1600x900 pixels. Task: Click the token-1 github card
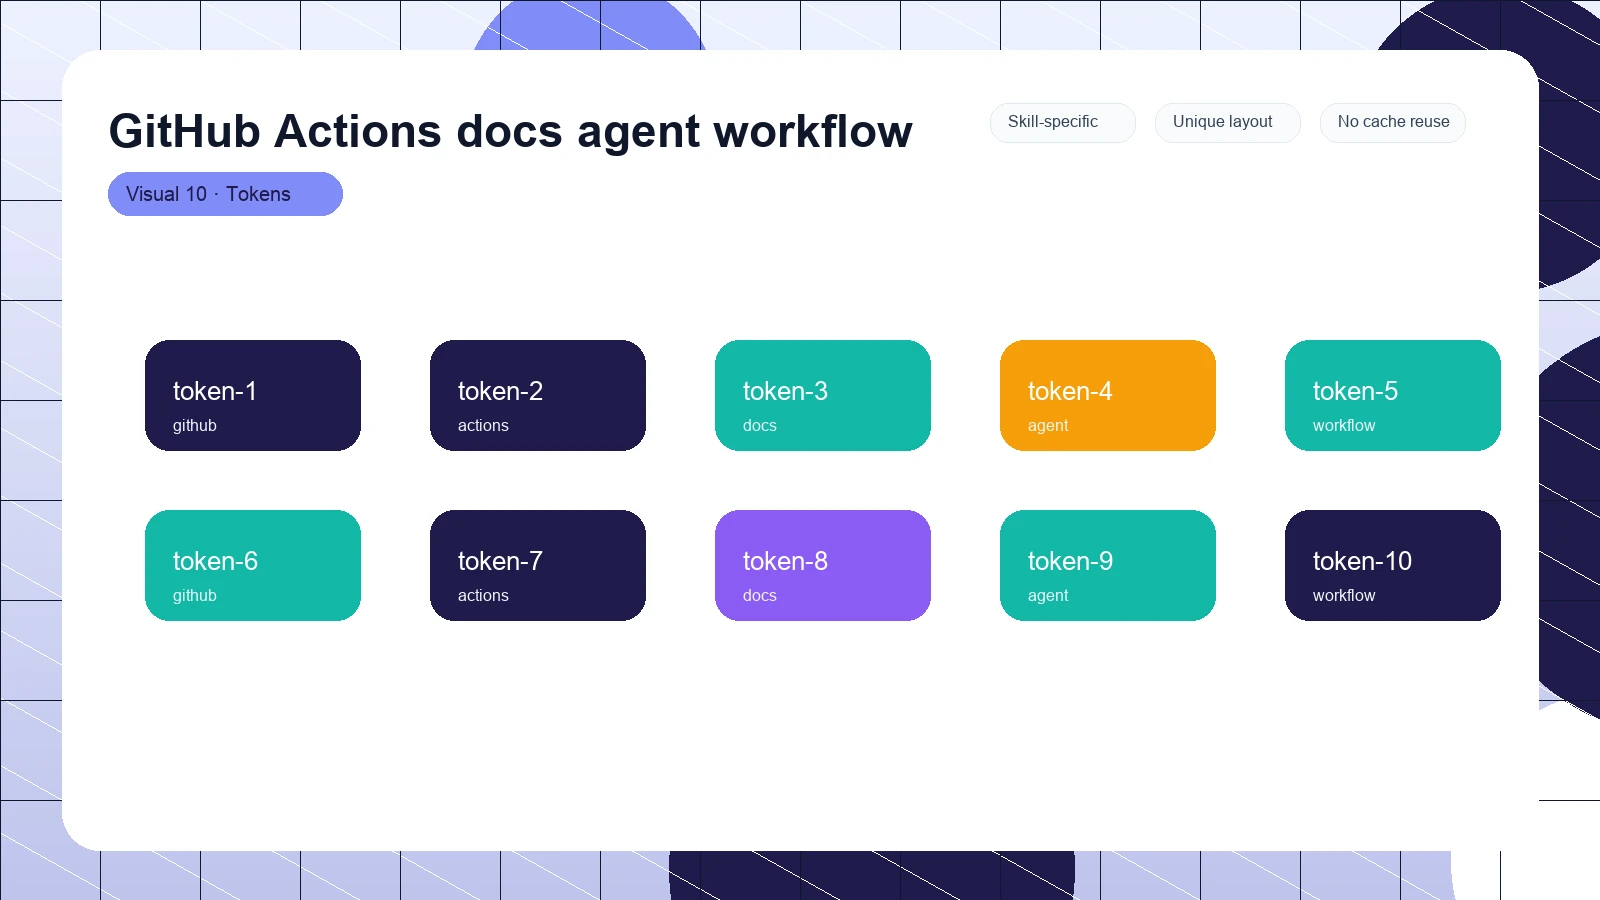click(253, 395)
